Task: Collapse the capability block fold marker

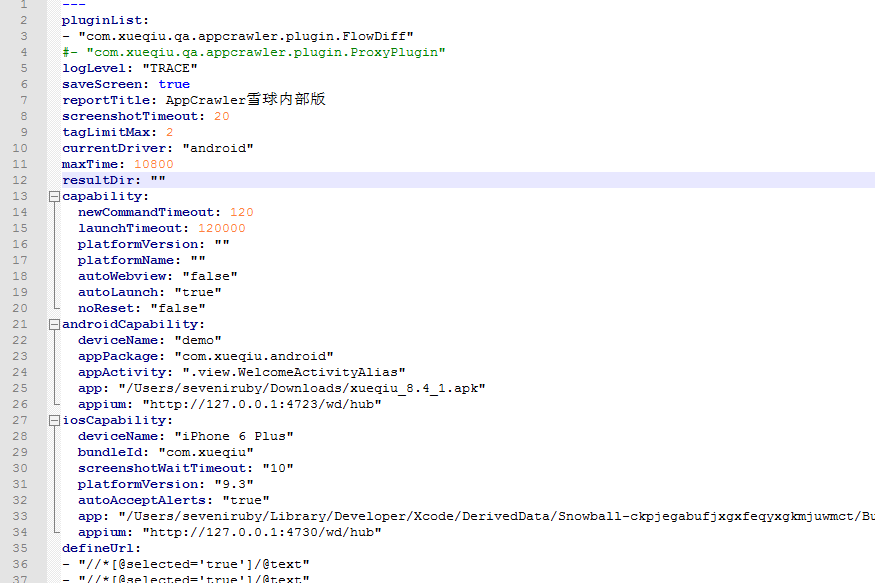Action: pyautogui.click(x=54, y=196)
